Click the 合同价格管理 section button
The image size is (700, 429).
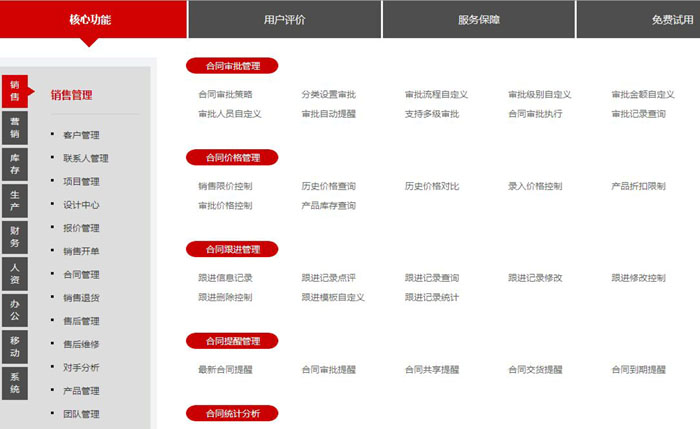click(232, 158)
